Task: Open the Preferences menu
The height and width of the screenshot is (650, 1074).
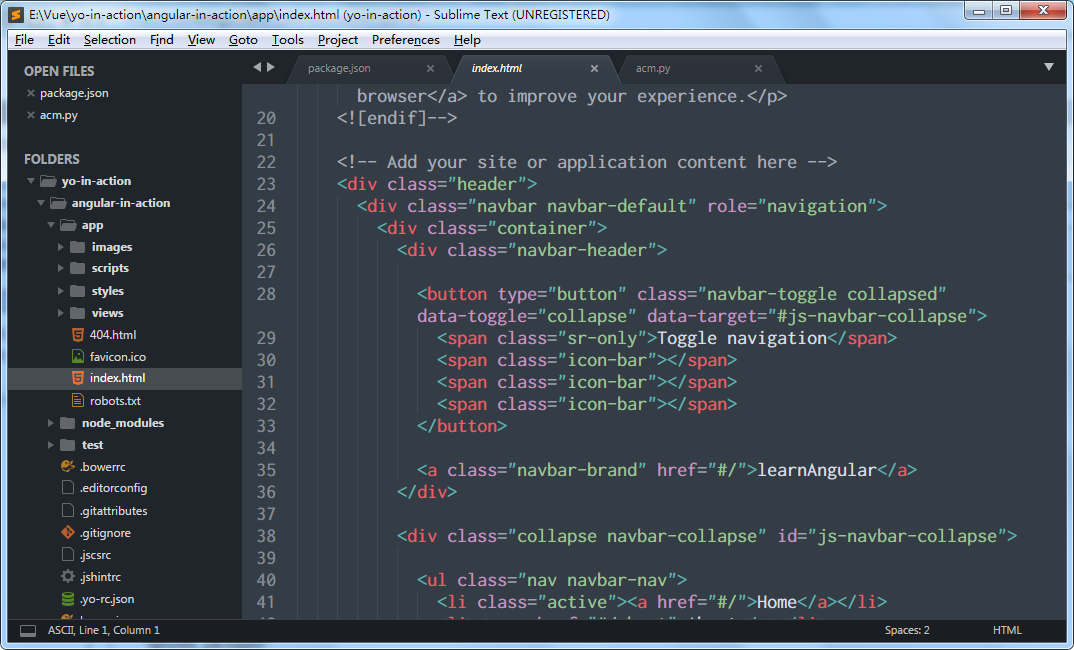Action: [x=405, y=40]
